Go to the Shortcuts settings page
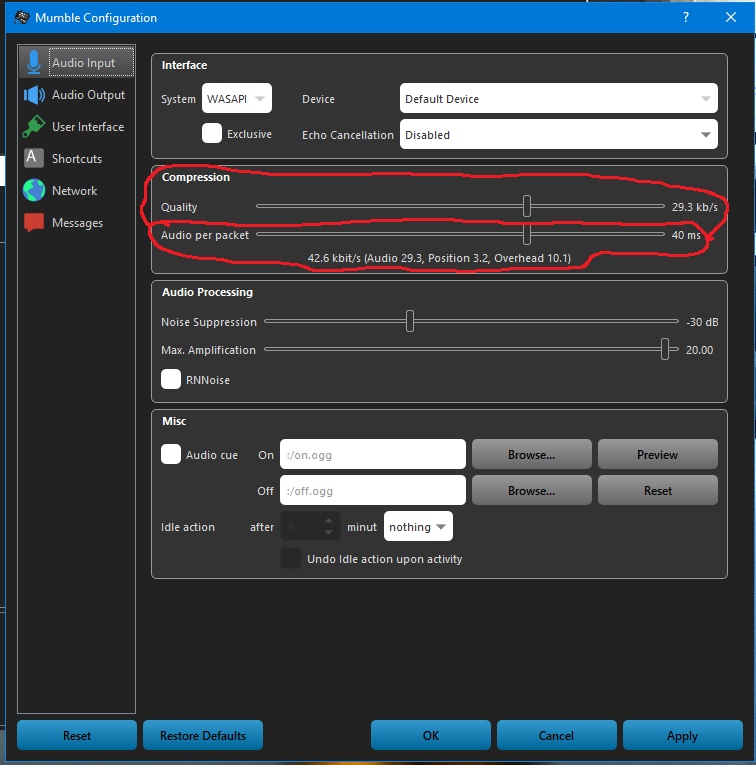756x765 pixels. pyautogui.click(x=77, y=159)
